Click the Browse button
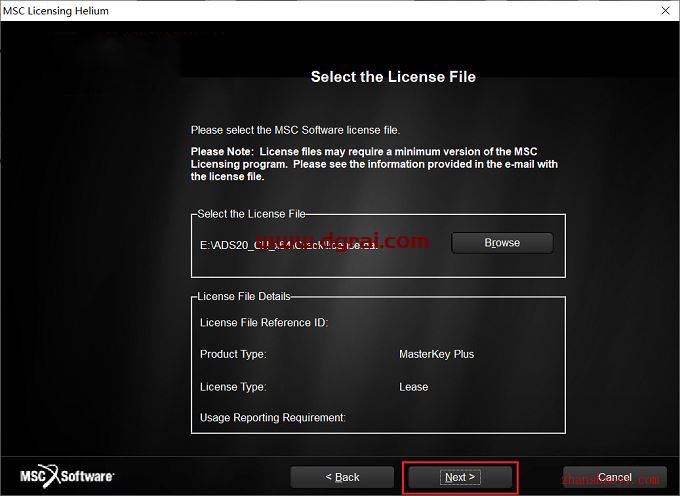 point(501,243)
